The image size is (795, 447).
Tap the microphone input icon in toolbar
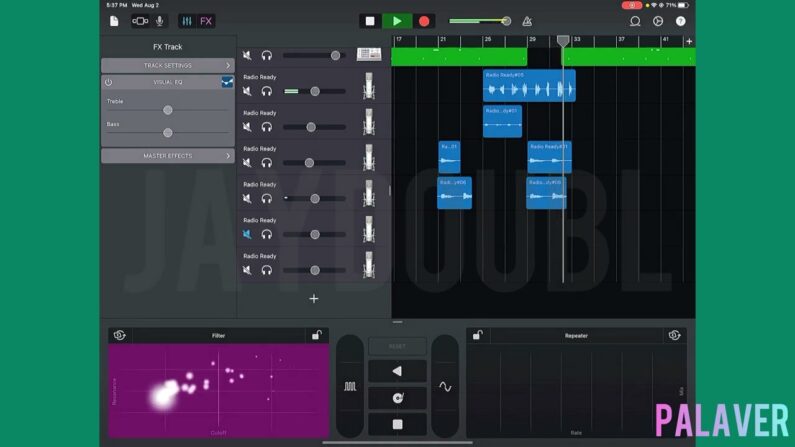coord(160,21)
